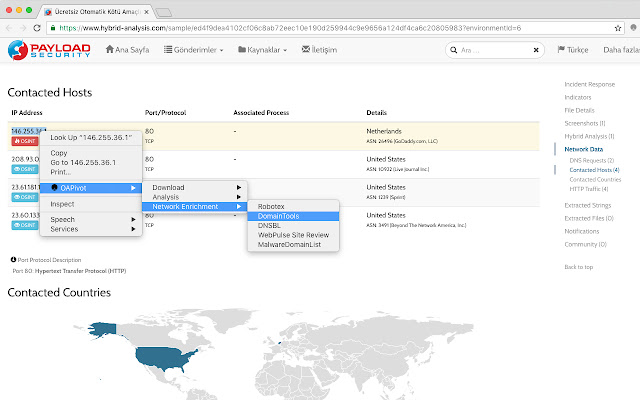Screen dimensions: 640x400
Task: Go to Ana Sayfa home link
Action: (130, 49)
